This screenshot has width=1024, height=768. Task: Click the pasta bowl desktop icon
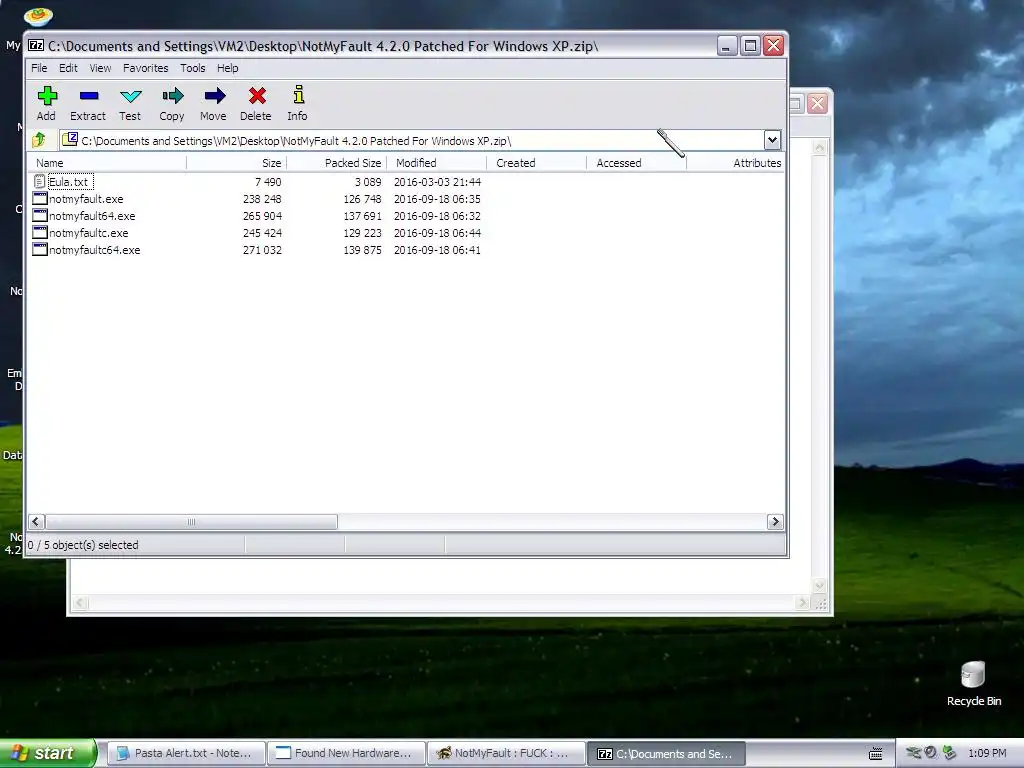point(38,16)
